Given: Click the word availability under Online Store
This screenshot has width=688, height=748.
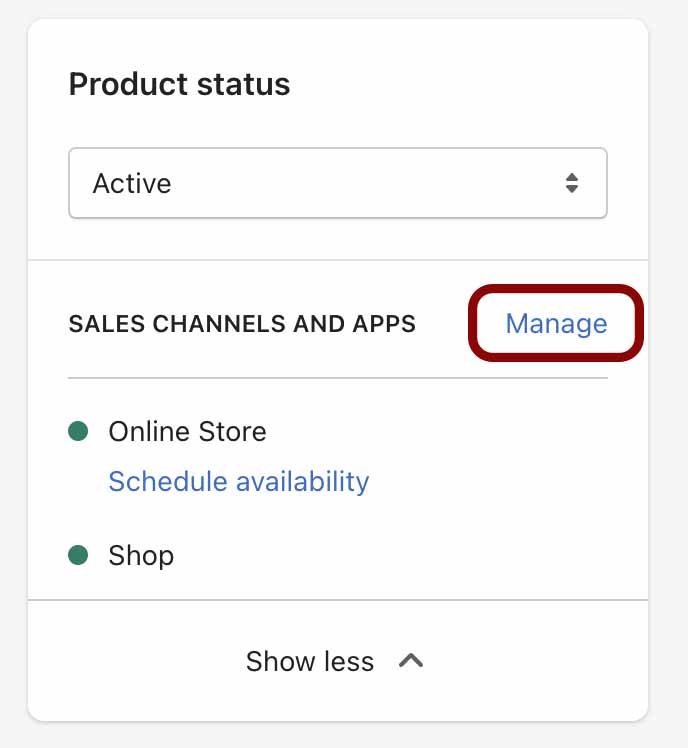Looking at the screenshot, I should [x=303, y=482].
